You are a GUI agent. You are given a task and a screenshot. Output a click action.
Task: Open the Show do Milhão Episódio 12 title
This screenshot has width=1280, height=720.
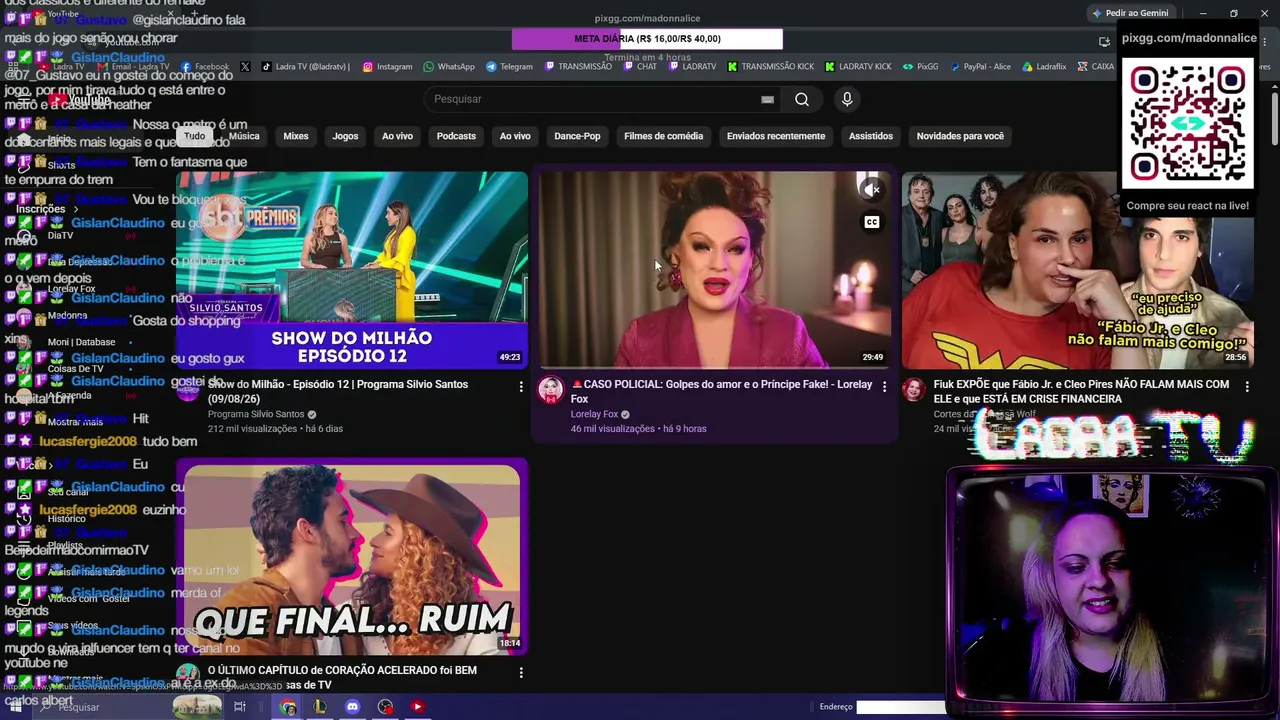point(338,391)
